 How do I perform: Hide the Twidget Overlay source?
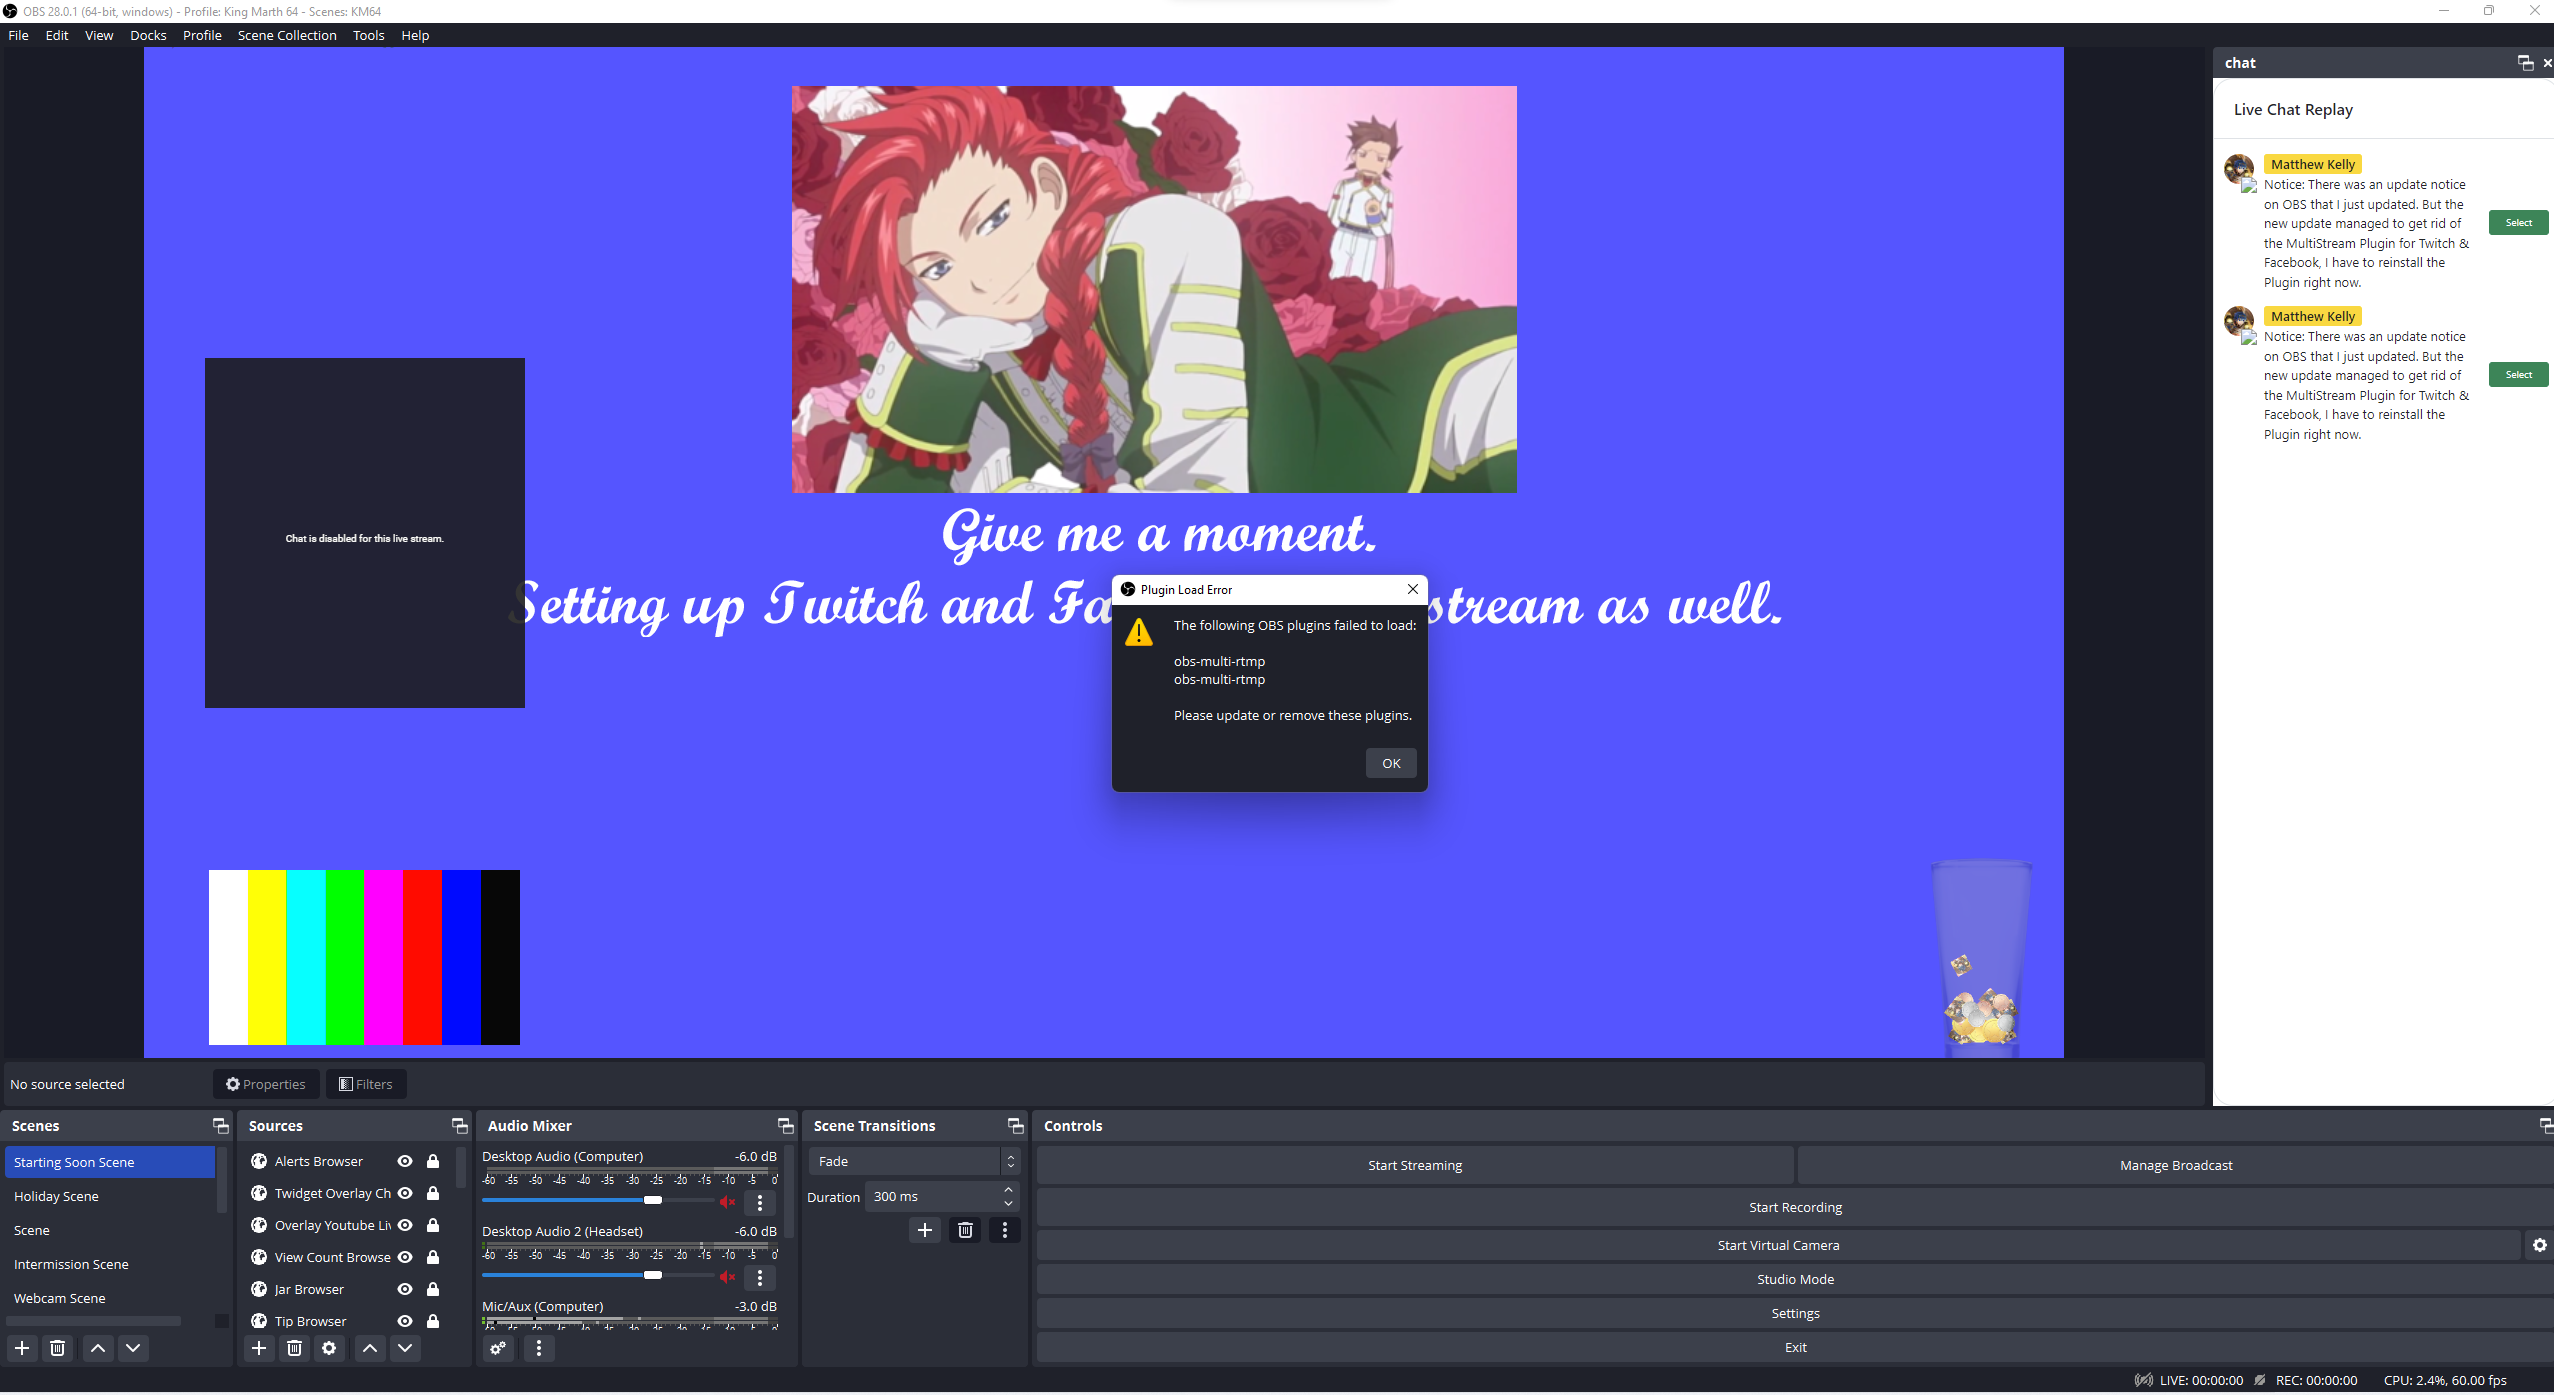click(x=405, y=1193)
